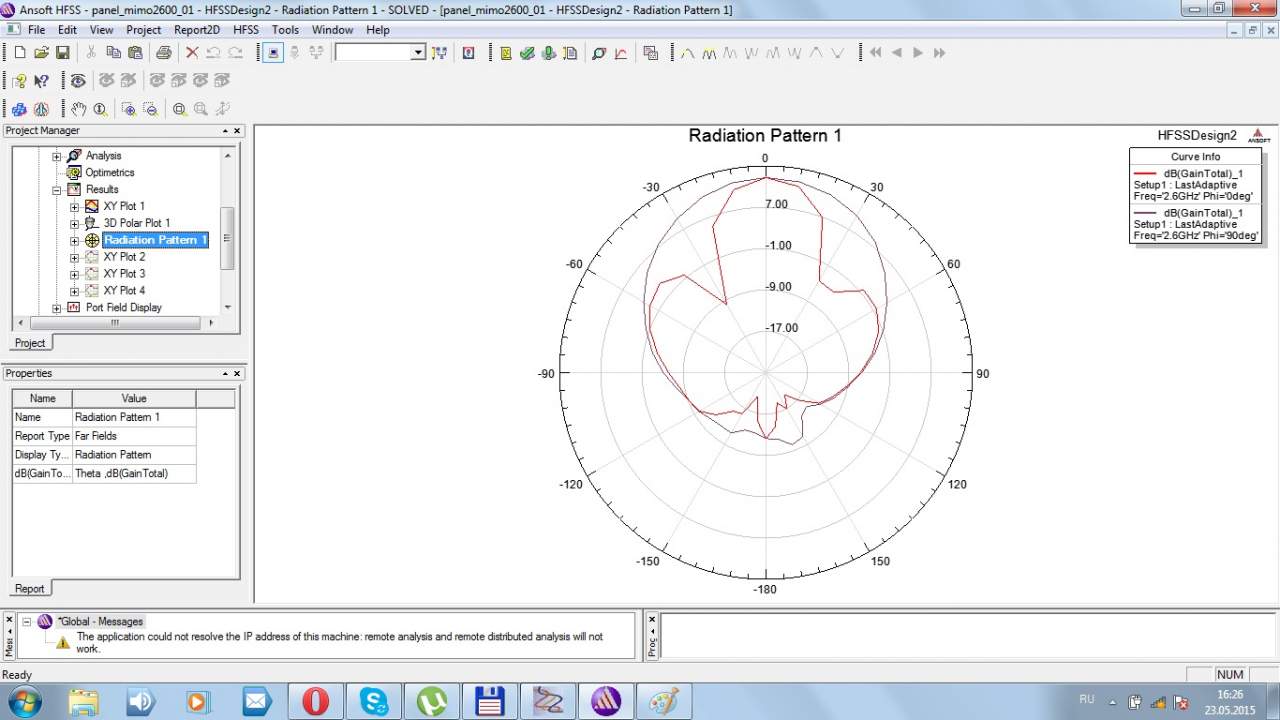This screenshot has width=1280, height=720.
Task: Open the Report2D menu
Action: [196, 30]
